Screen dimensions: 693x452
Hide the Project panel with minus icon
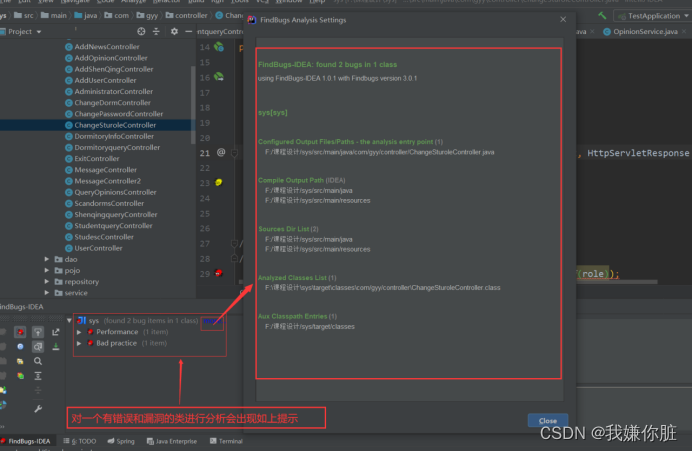click(x=189, y=31)
